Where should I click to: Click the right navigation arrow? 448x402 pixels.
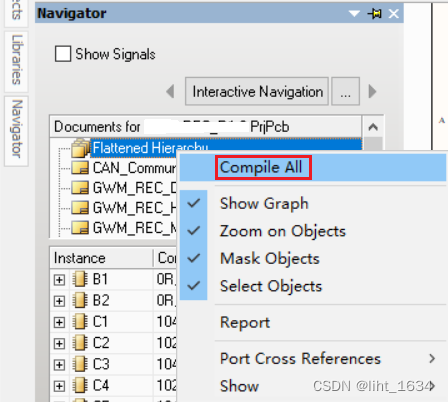pyautogui.click(x=372, y=91)
